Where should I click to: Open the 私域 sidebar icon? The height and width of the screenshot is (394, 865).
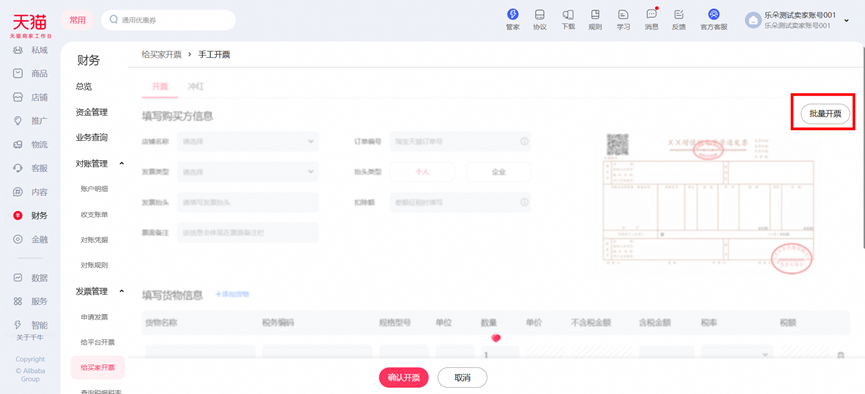(18, 50)
